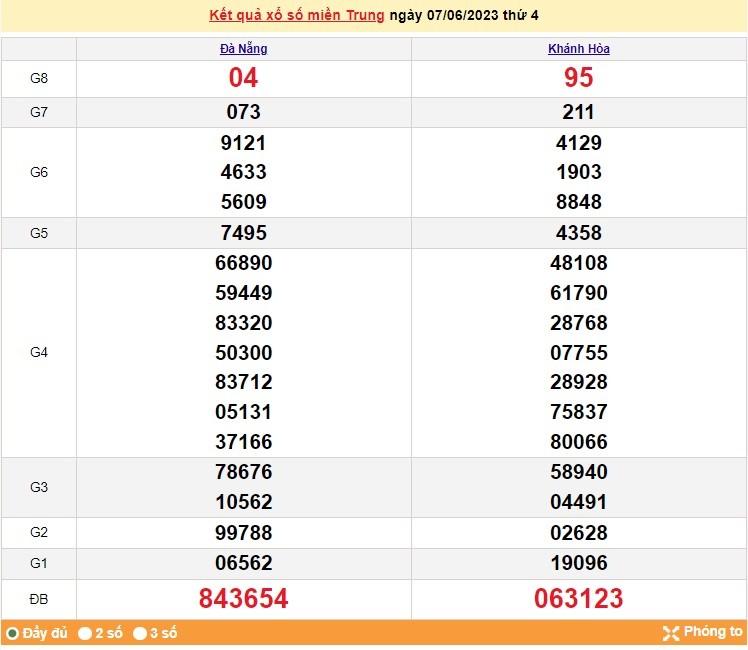Click the G7 number 073

[x=243, y=112]
